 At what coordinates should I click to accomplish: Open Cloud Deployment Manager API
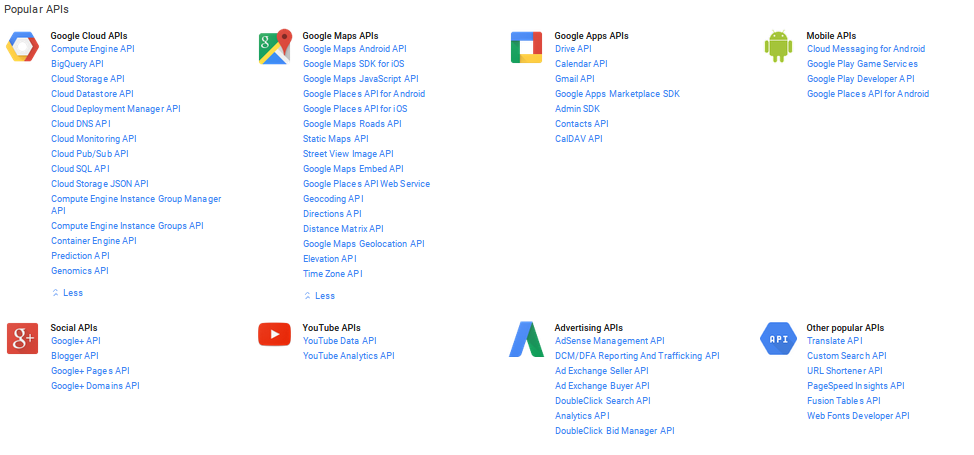coord(116,109)
